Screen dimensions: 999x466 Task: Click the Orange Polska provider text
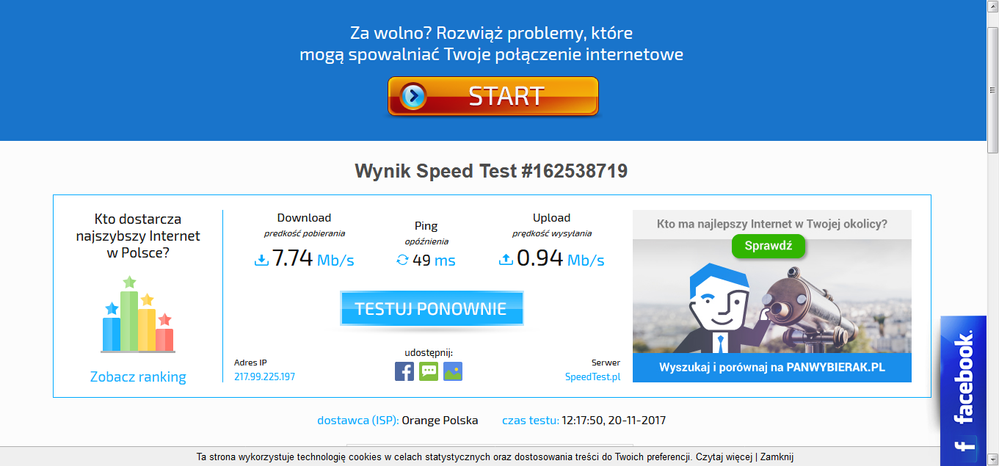[x=440, y=421]
